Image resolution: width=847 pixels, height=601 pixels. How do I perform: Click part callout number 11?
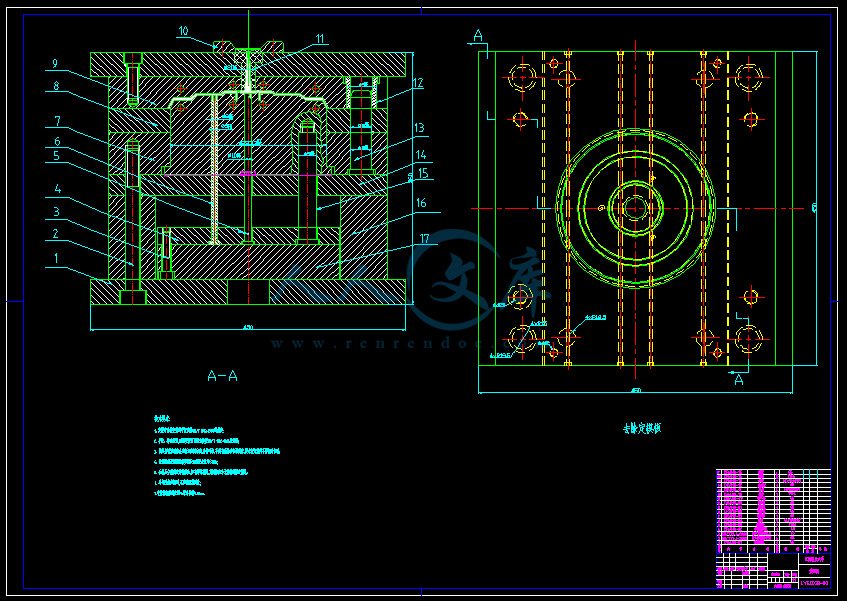coord(320,39)
